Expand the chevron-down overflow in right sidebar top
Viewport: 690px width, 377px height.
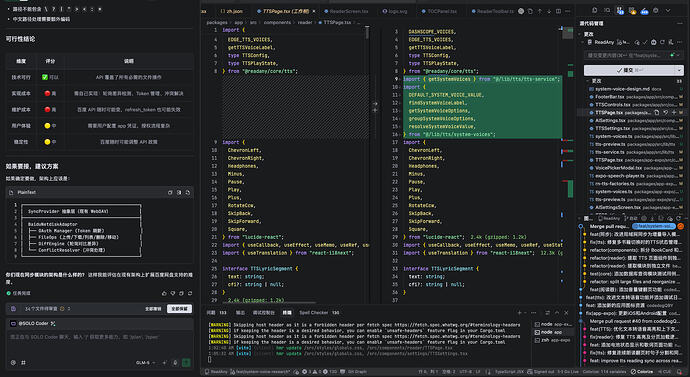[668, 10]
